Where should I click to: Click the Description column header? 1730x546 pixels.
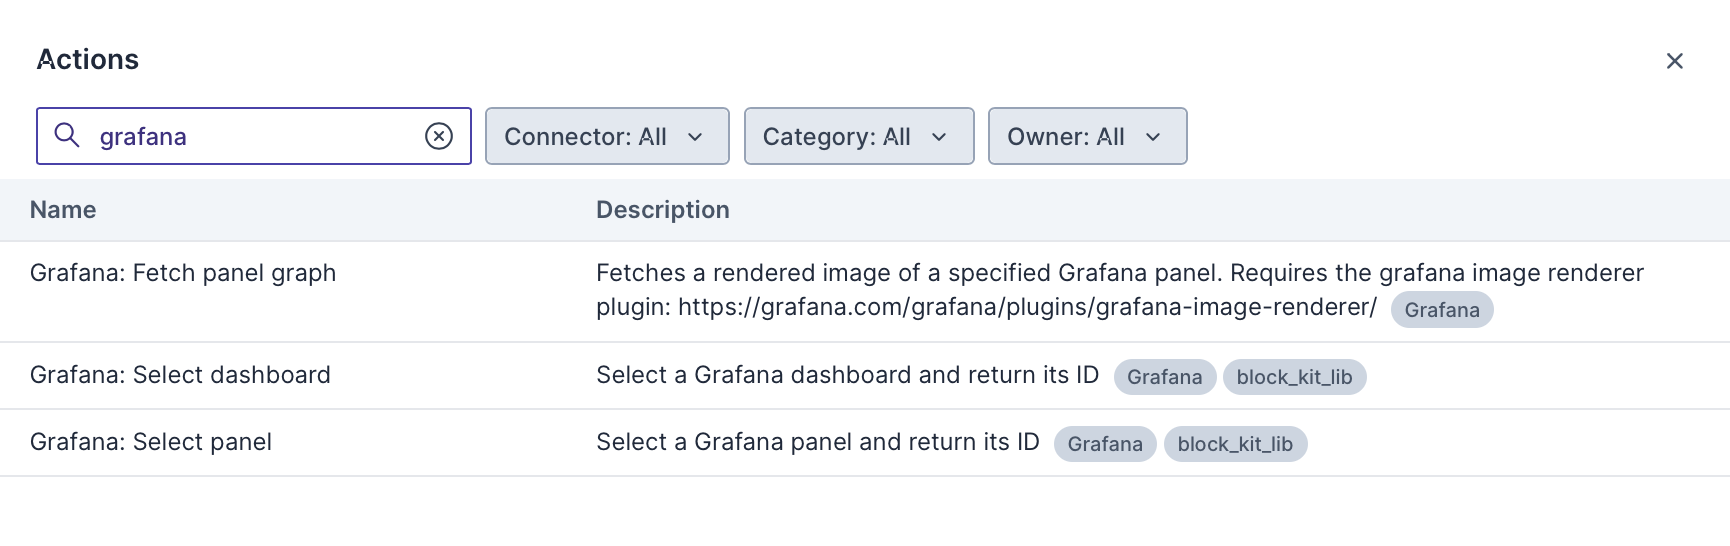pyautogui.click(x=662, y=210)
